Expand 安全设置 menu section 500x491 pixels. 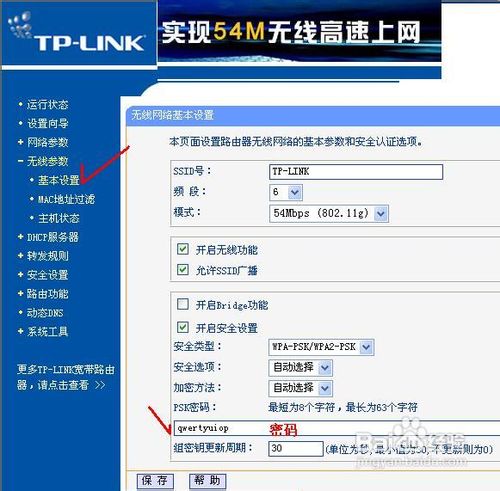(x=48, y=275)
